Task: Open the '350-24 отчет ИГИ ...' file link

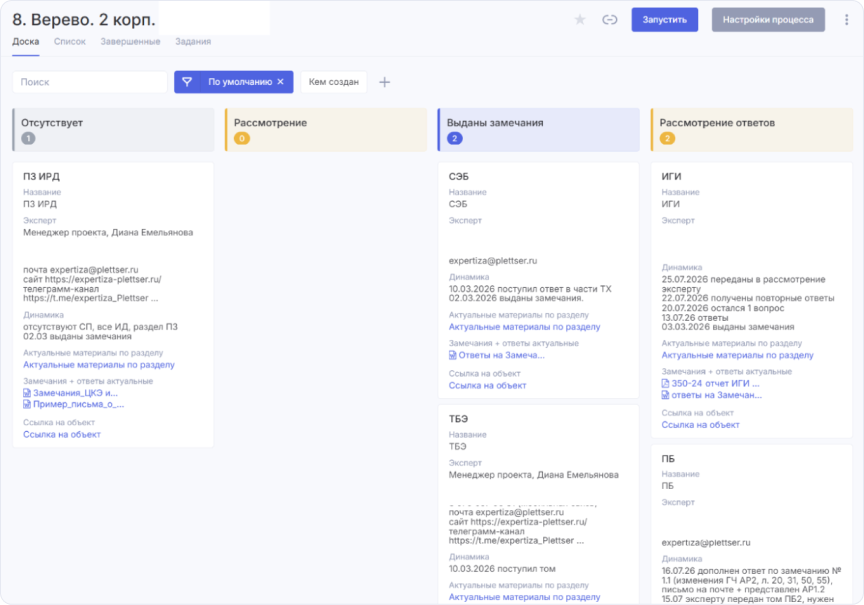Action: pos(715,383)
